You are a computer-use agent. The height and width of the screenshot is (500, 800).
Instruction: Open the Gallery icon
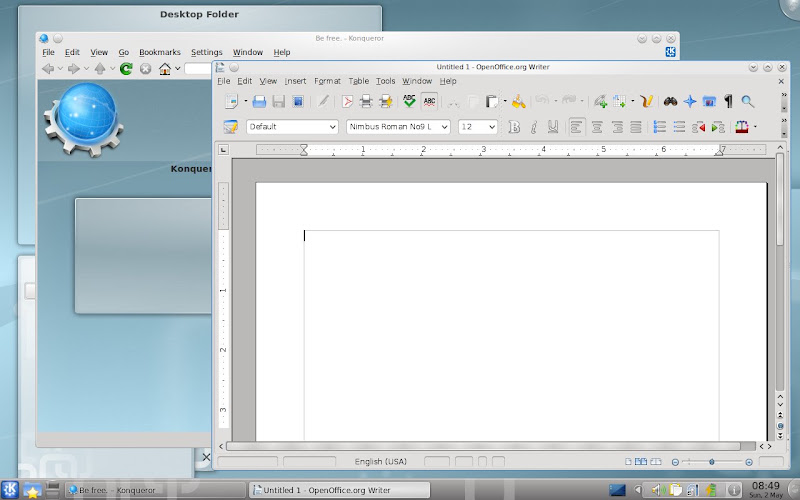(x=709, y=102)
